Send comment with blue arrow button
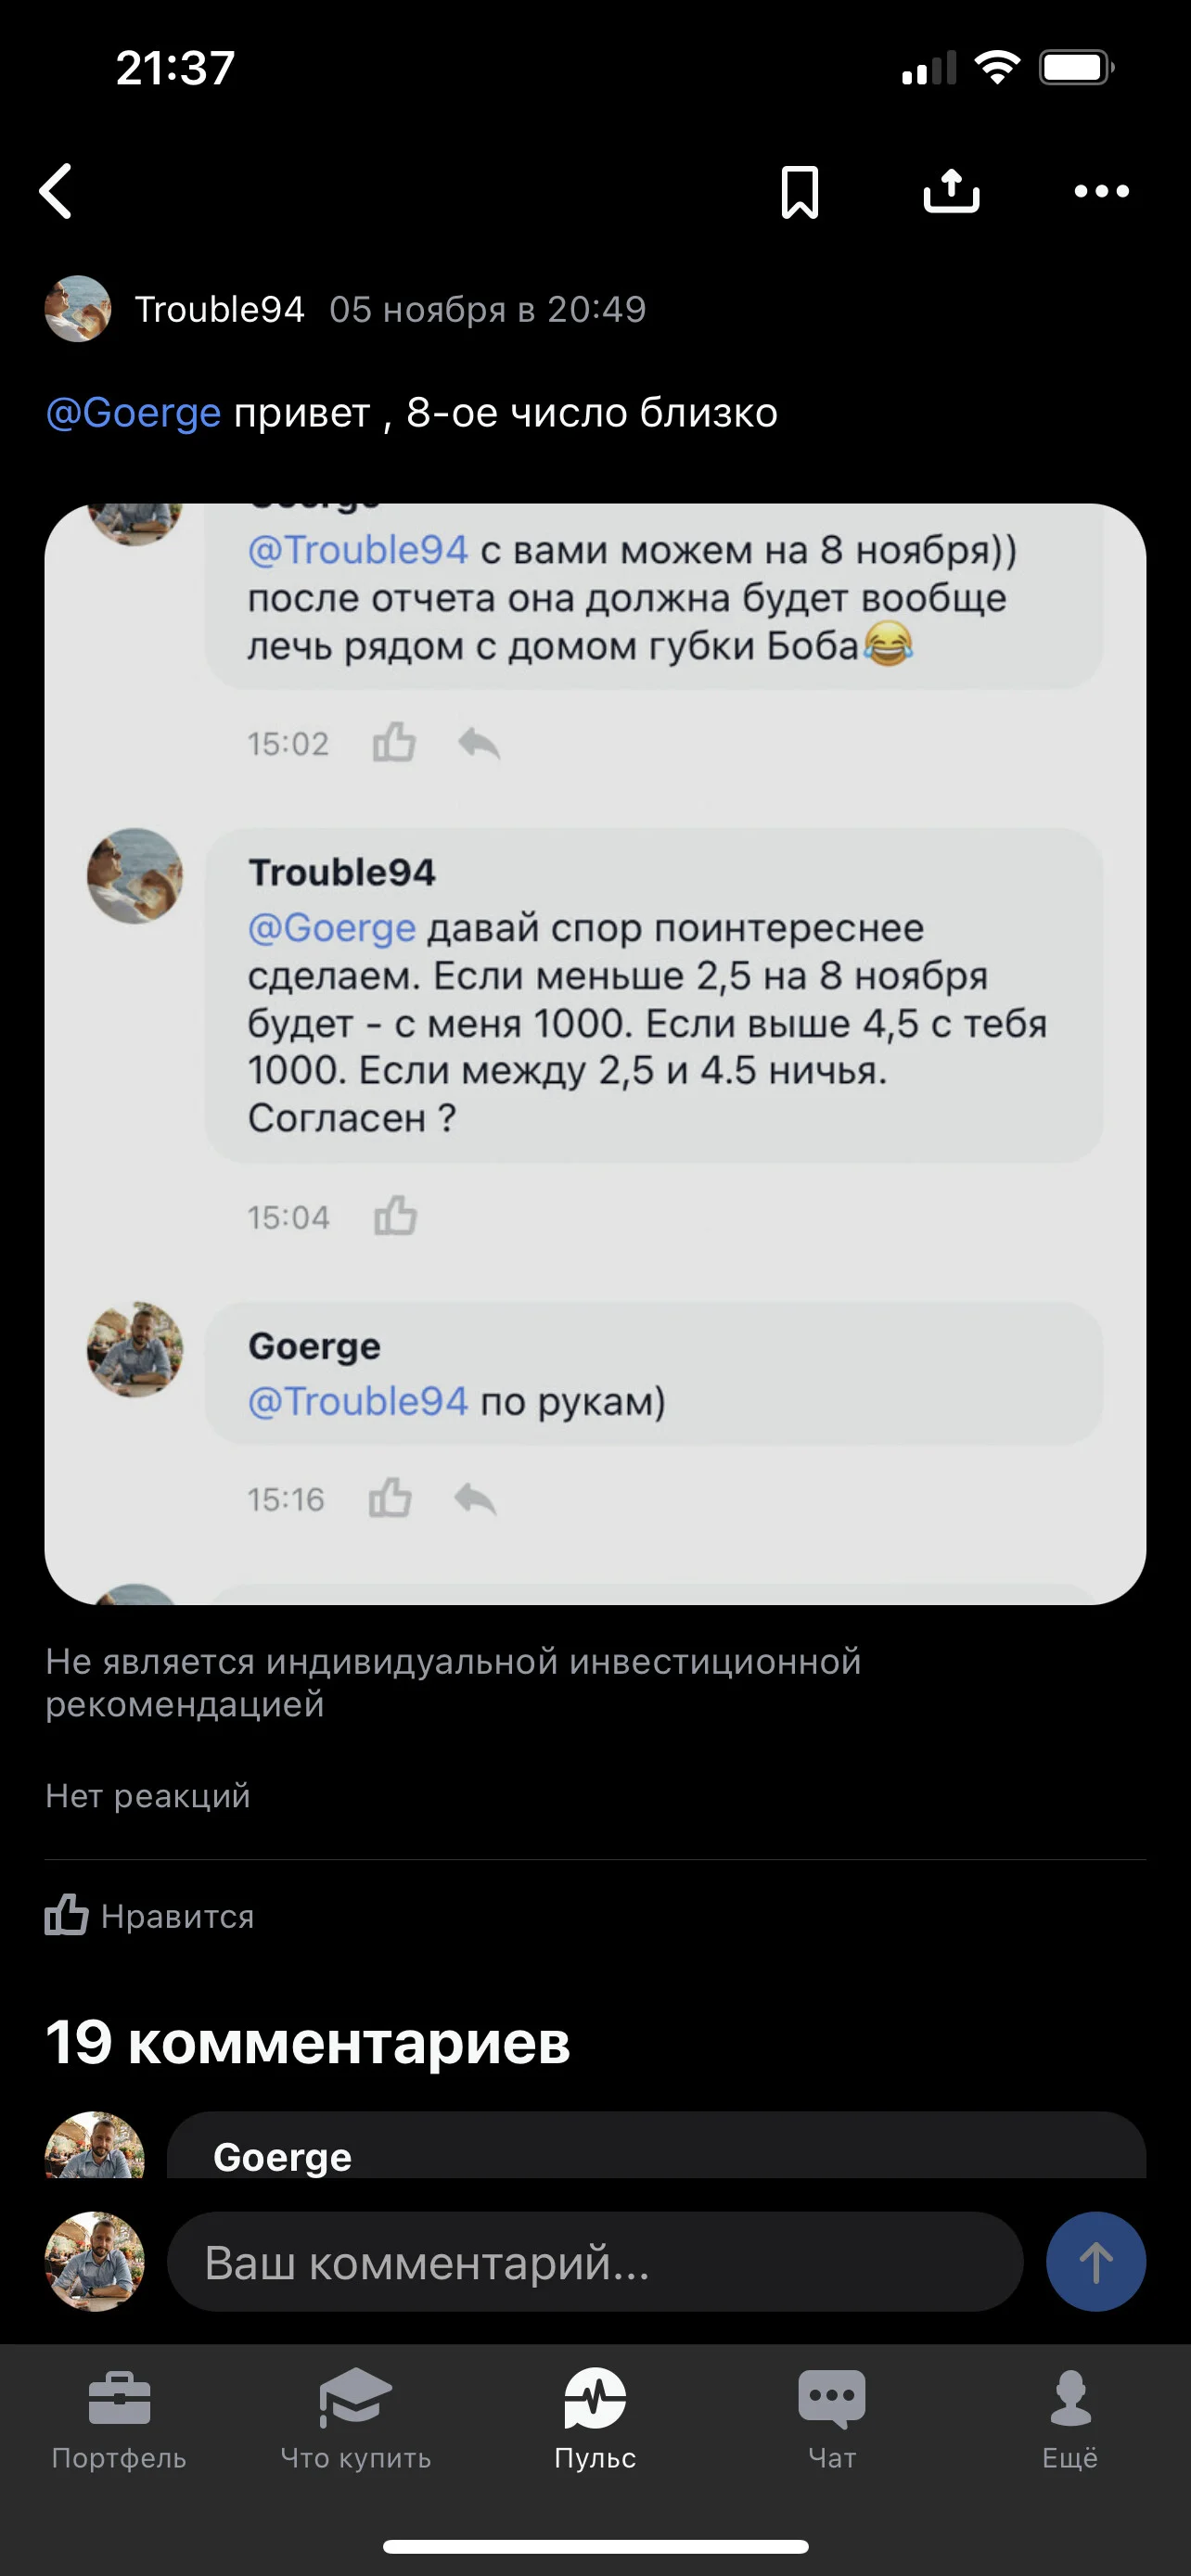The image size is (1191, 2576). point(1095,2262)
